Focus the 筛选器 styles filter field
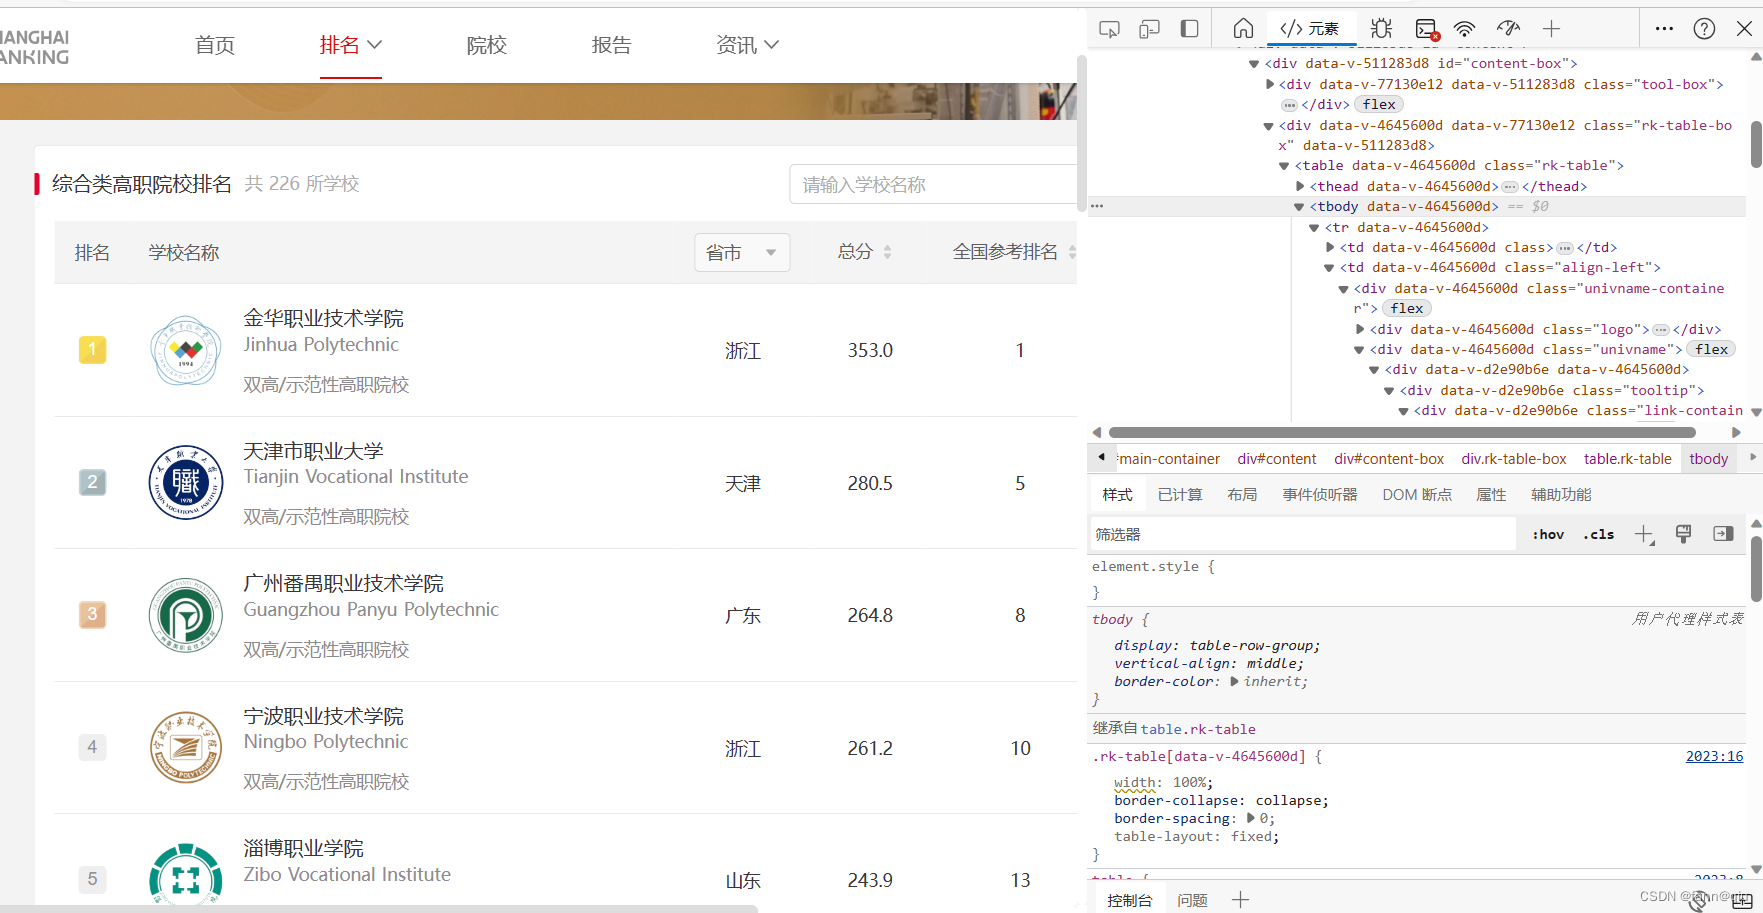The image size is (1763, 913). click(1302, 534)
